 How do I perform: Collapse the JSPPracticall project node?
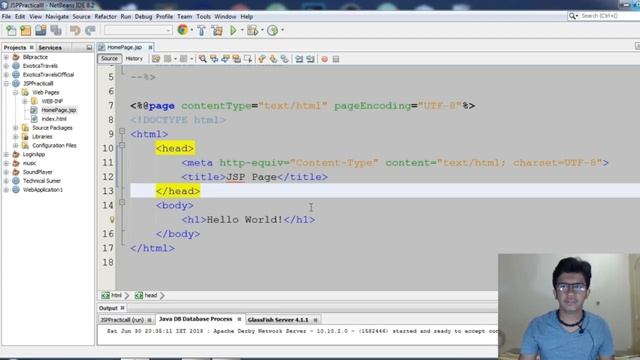[6, 84]
